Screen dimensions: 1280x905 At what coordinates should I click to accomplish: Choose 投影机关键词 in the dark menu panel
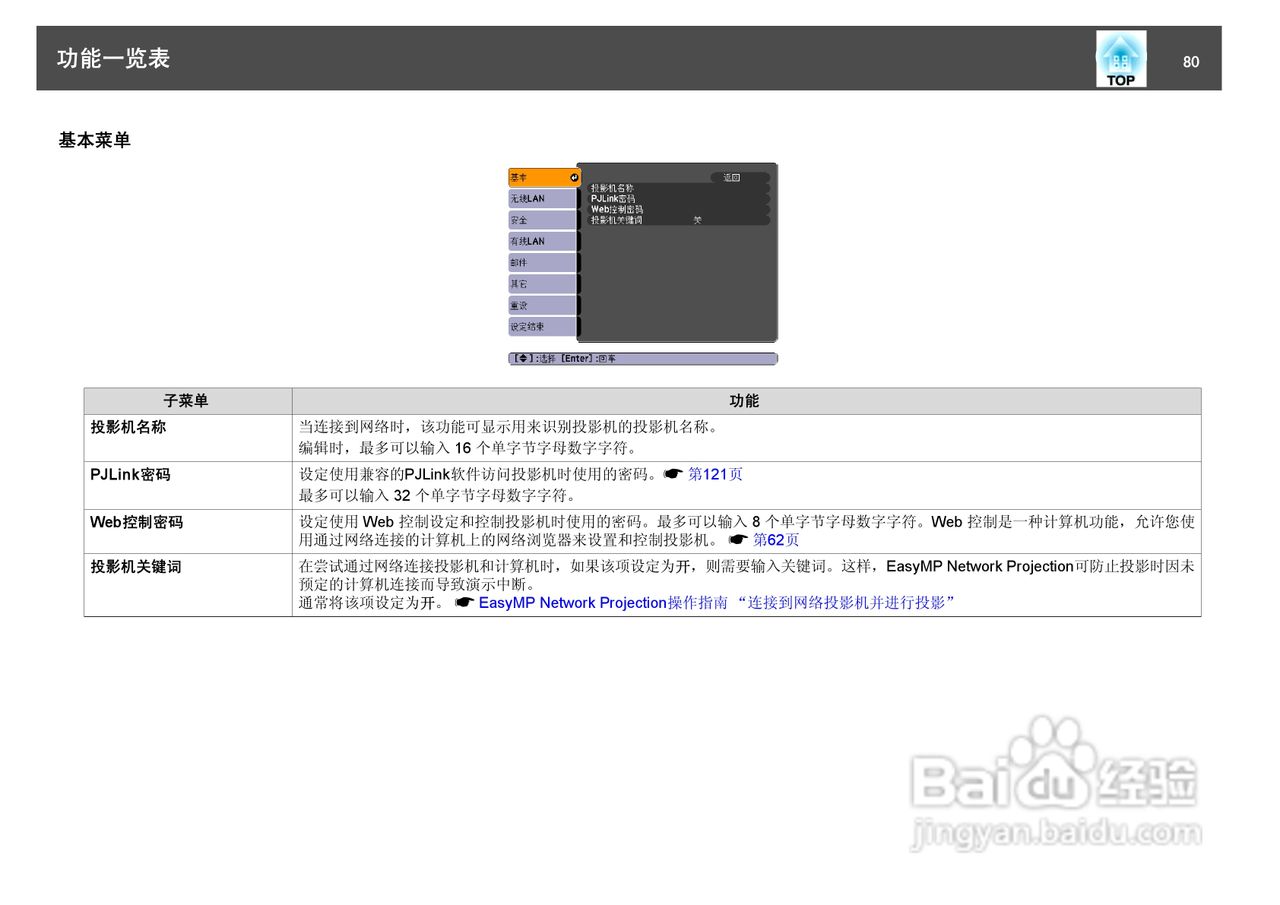616,219
